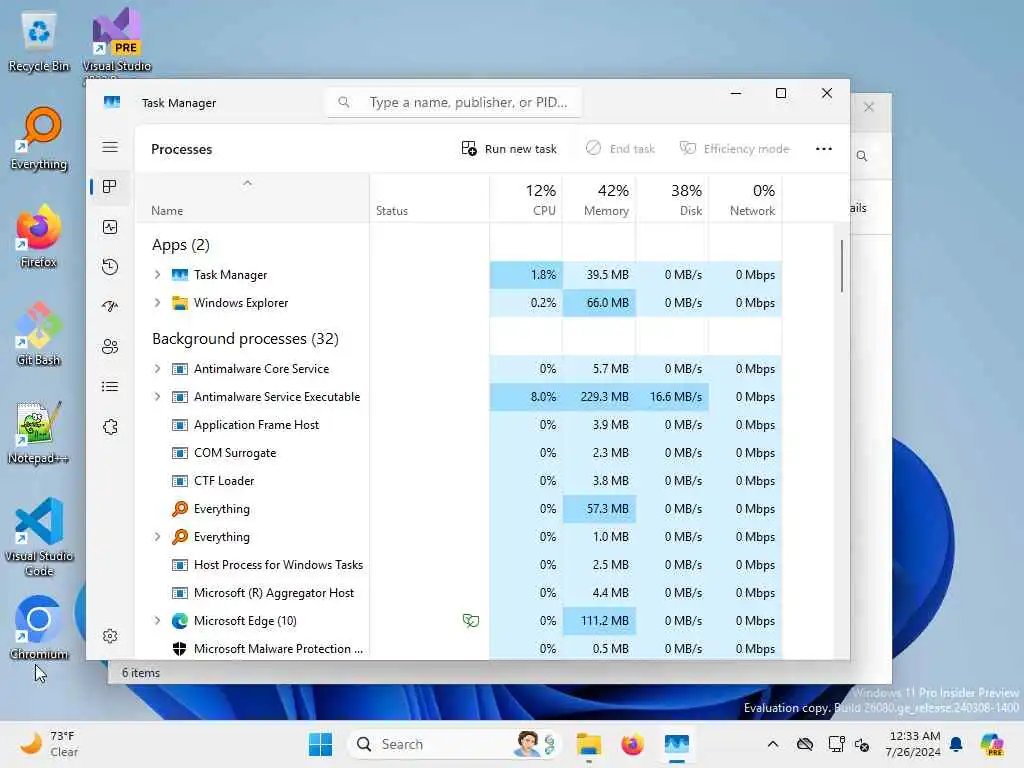Screen dimensions: 1024x768
Task: Select CTF Loader process row
Action: point(458,481)
